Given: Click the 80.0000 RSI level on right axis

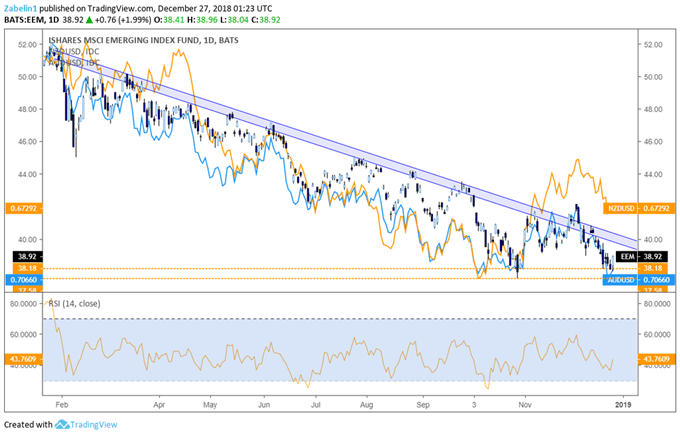Looking at the screenshot, I should click(x=657, y=304).
